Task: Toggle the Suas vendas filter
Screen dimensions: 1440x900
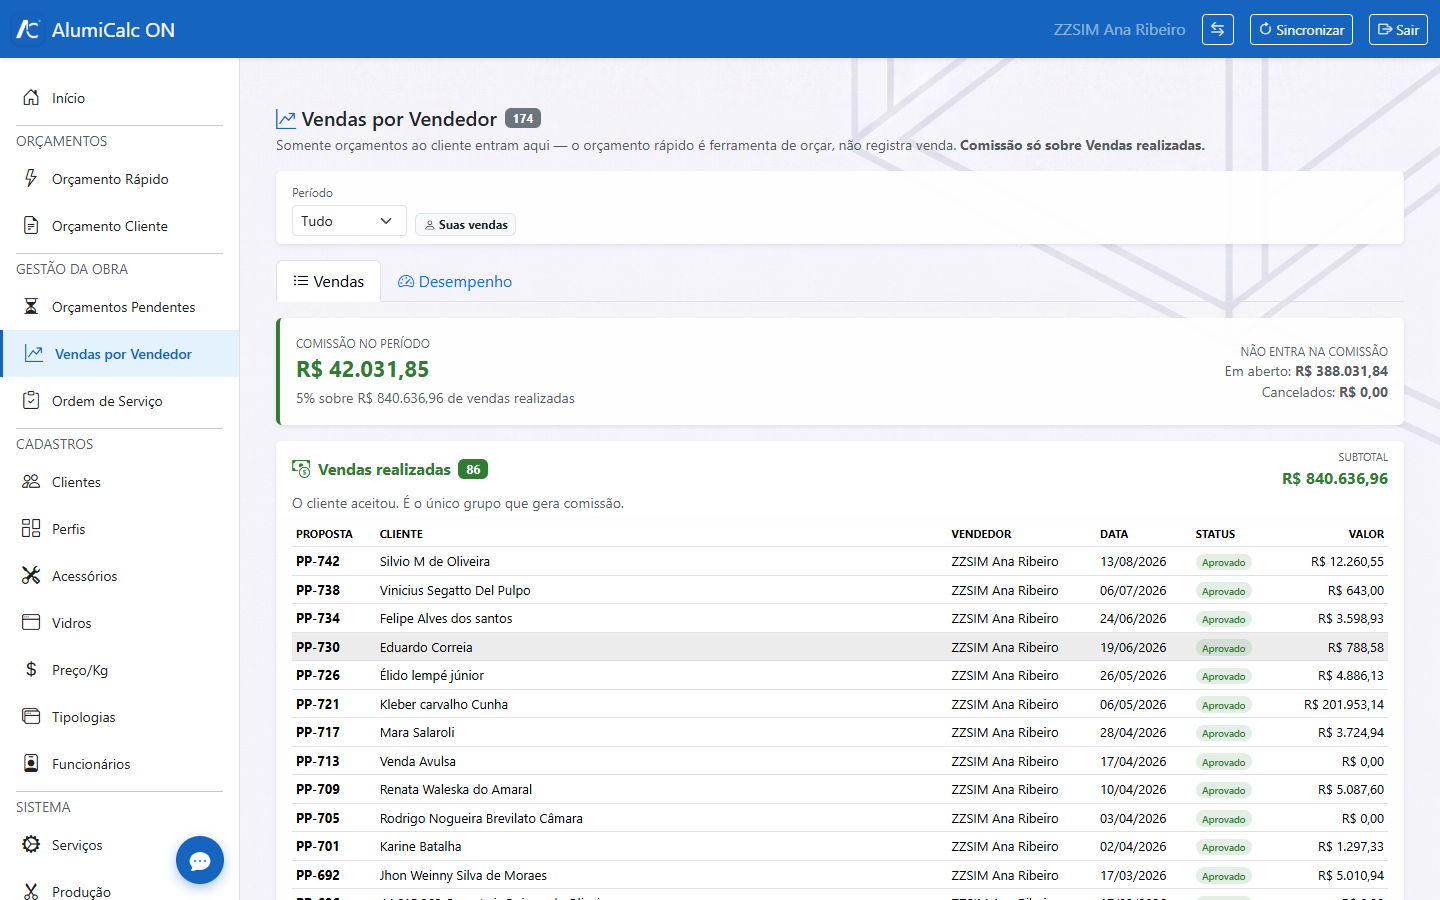Action: click(465, 225)
